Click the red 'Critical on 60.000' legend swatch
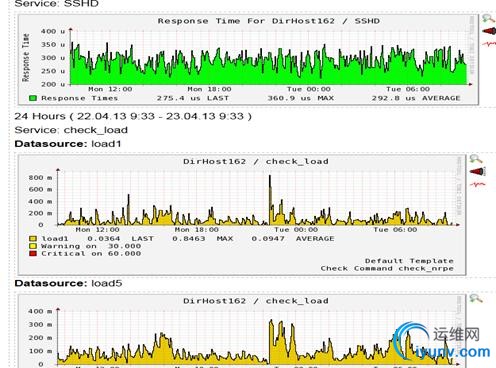The height and width of the screenshot is (368, 496). 33,254
